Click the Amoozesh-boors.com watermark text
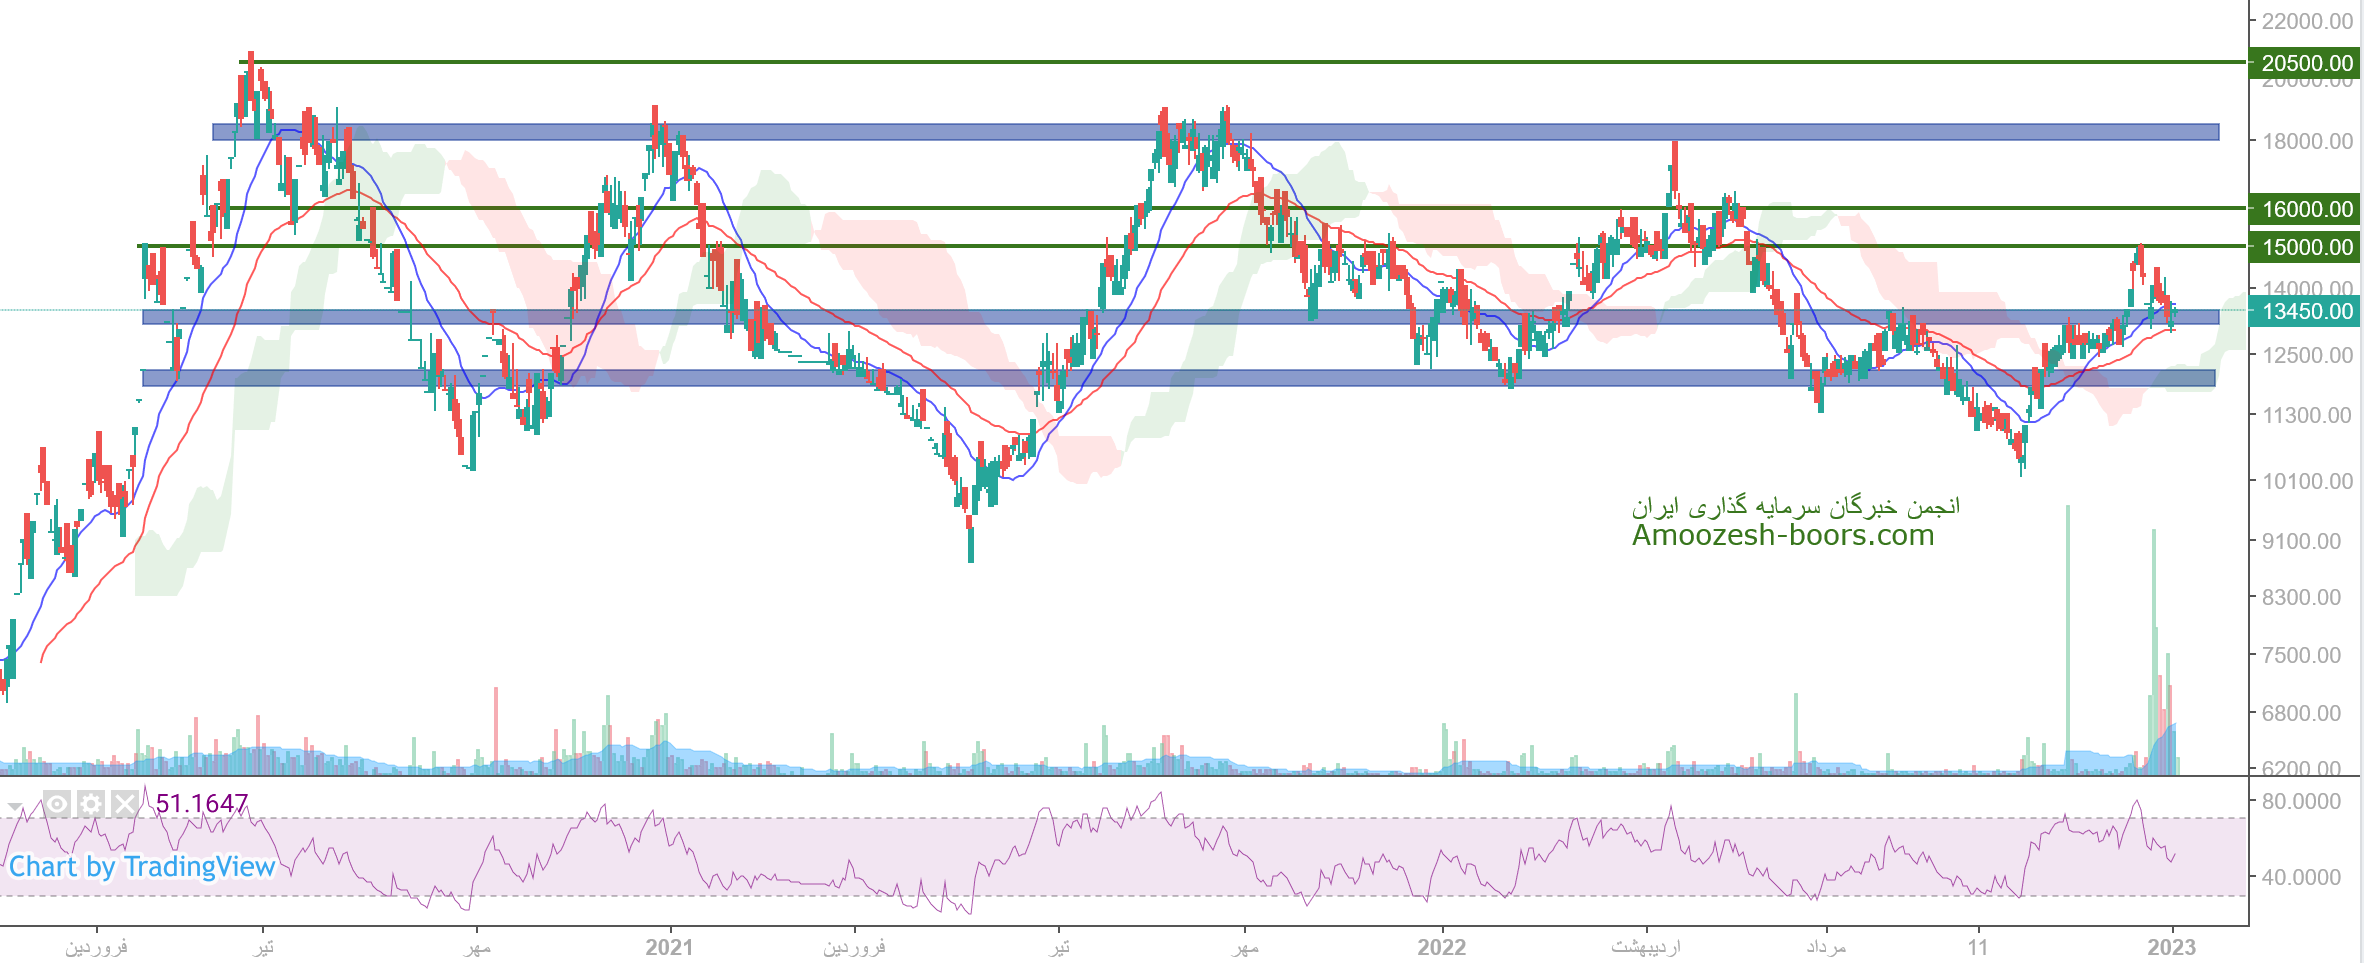 (x=1782, y=536)
